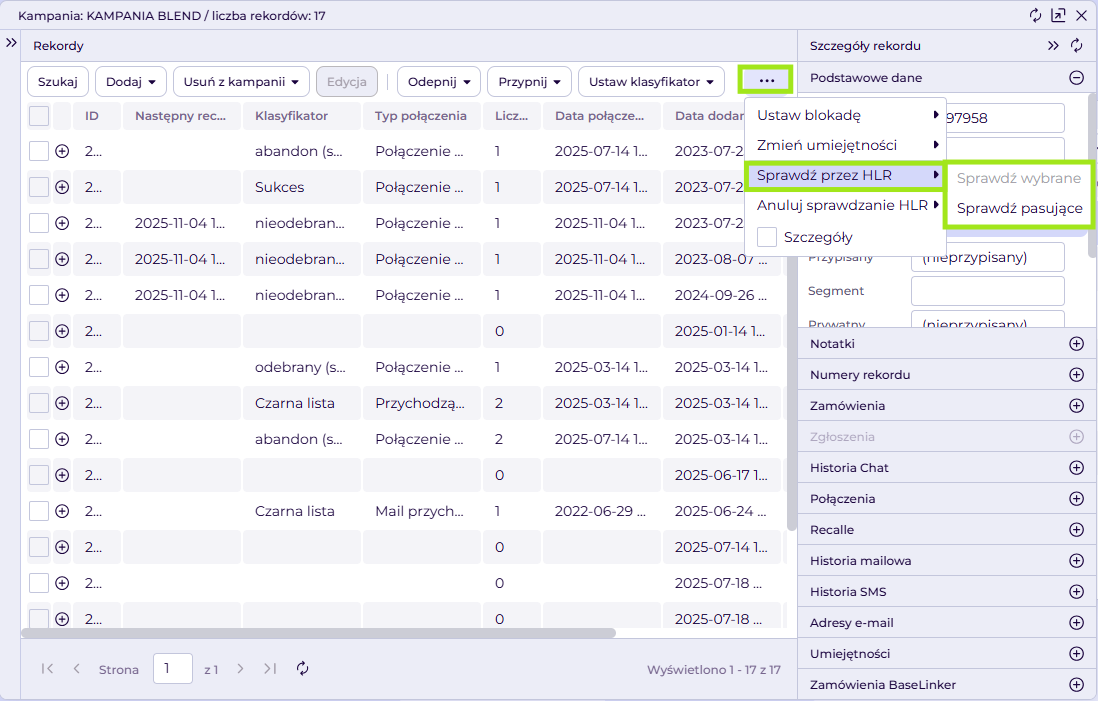Expand Zamówienia section plus icon
This screenshot has width=1098, height=701.
pos(1077,405)
